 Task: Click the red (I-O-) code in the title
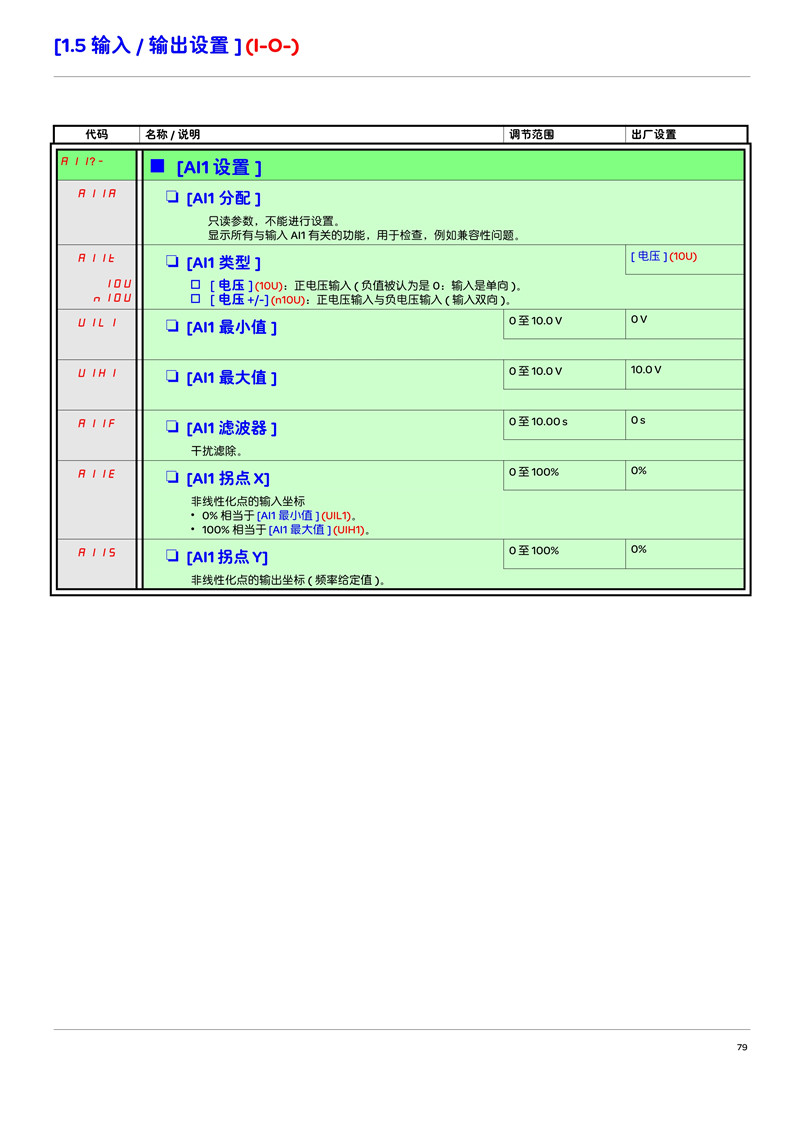click(x=272, y=46)
